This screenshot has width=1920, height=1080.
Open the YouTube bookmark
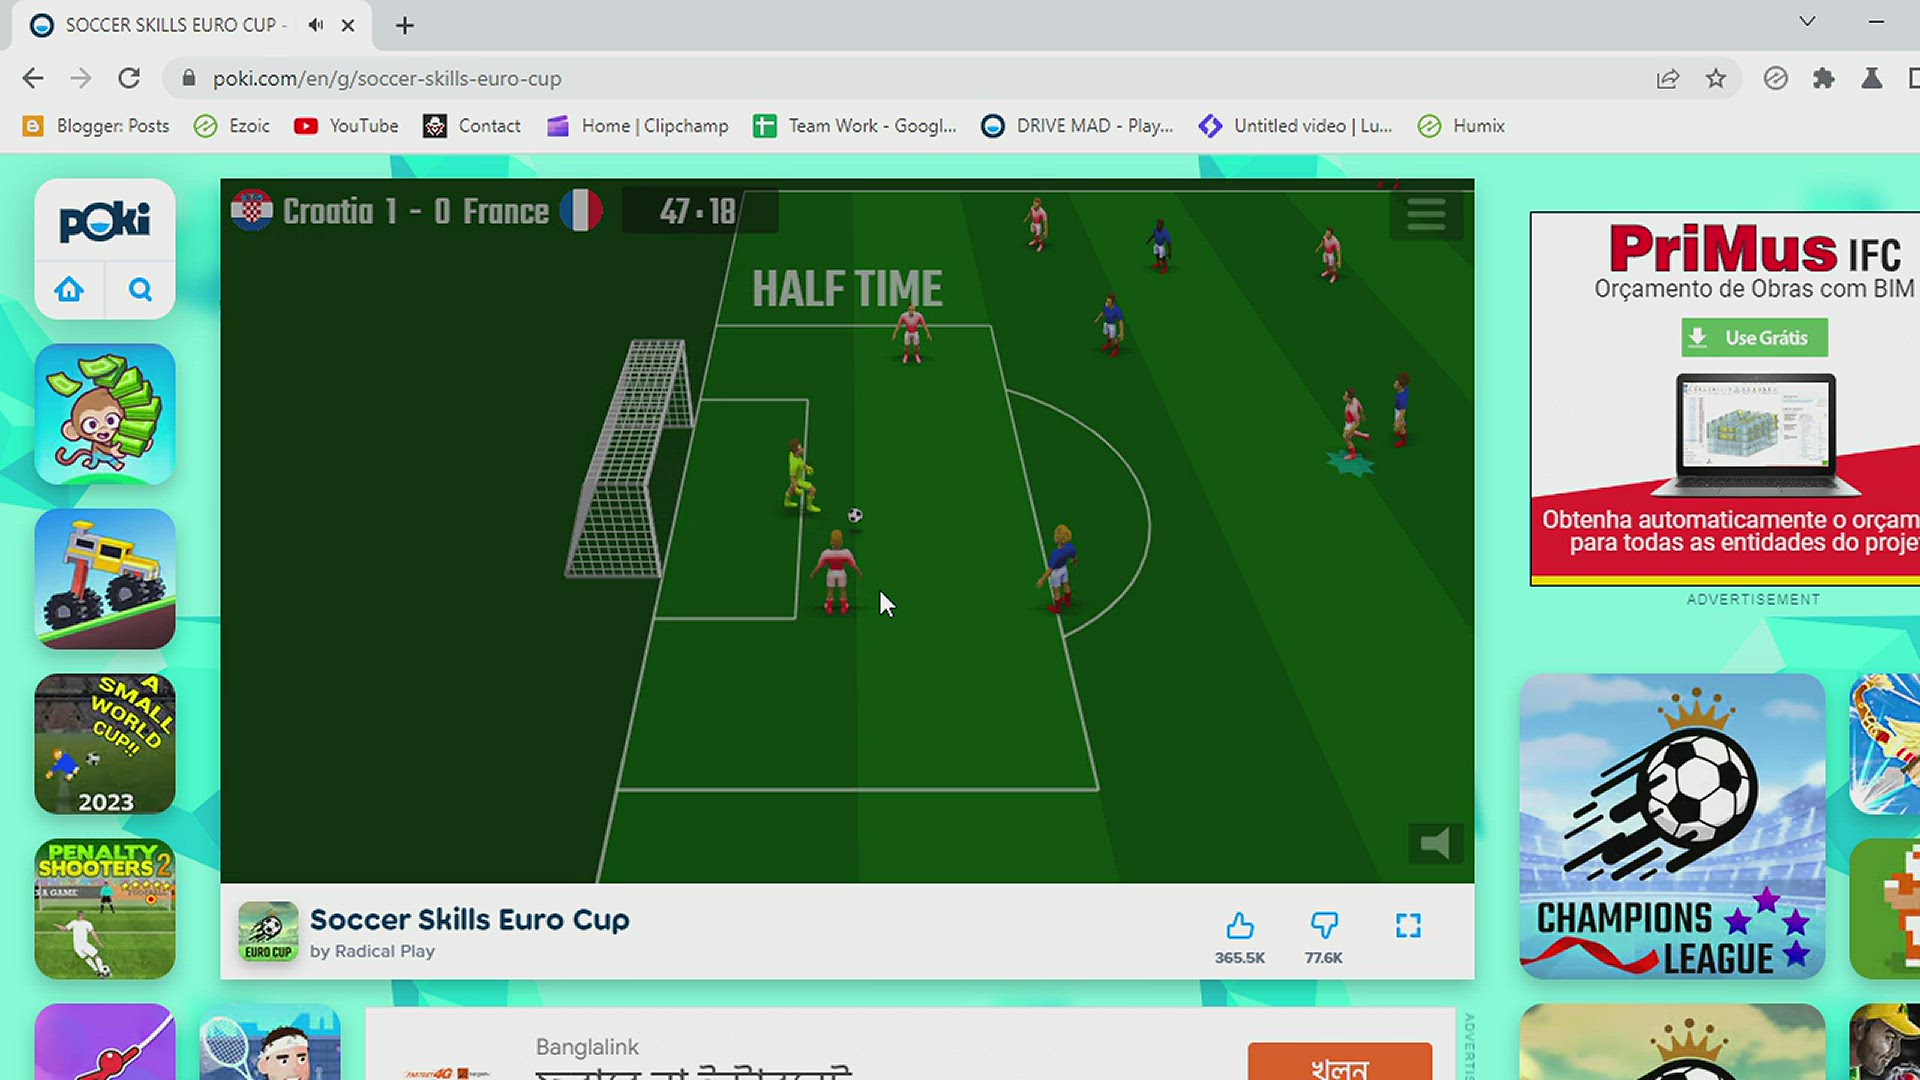point(346,126)
